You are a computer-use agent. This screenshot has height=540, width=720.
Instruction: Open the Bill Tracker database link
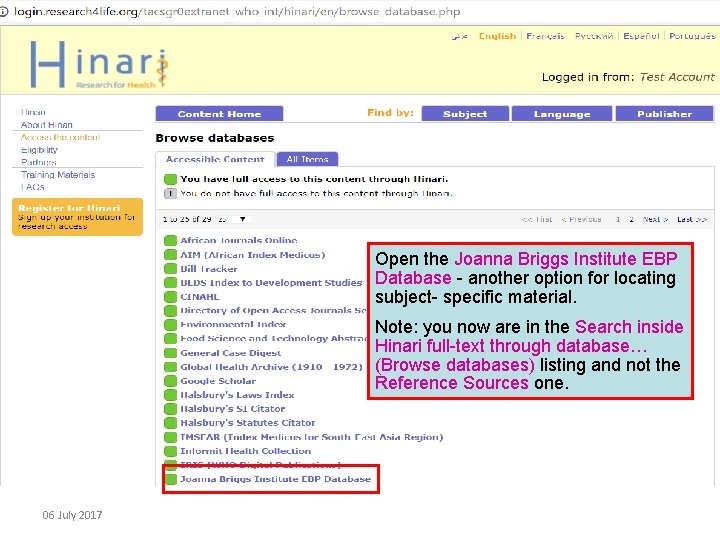(209, 269)
